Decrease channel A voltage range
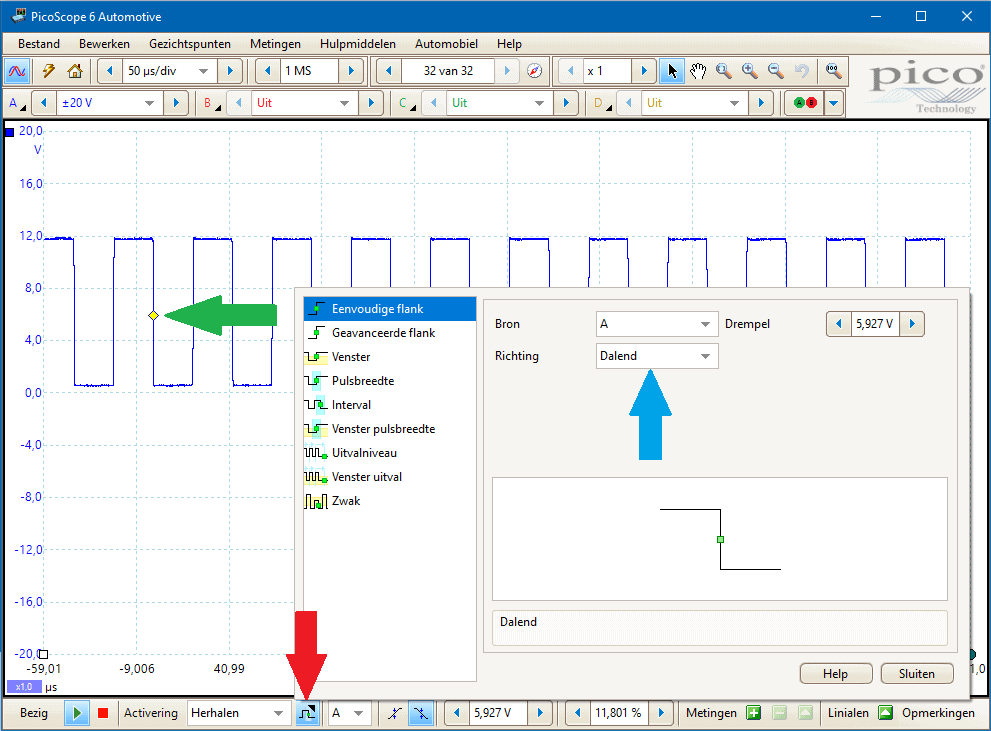Viewport: 991px width, 731px height. (44, 103)
